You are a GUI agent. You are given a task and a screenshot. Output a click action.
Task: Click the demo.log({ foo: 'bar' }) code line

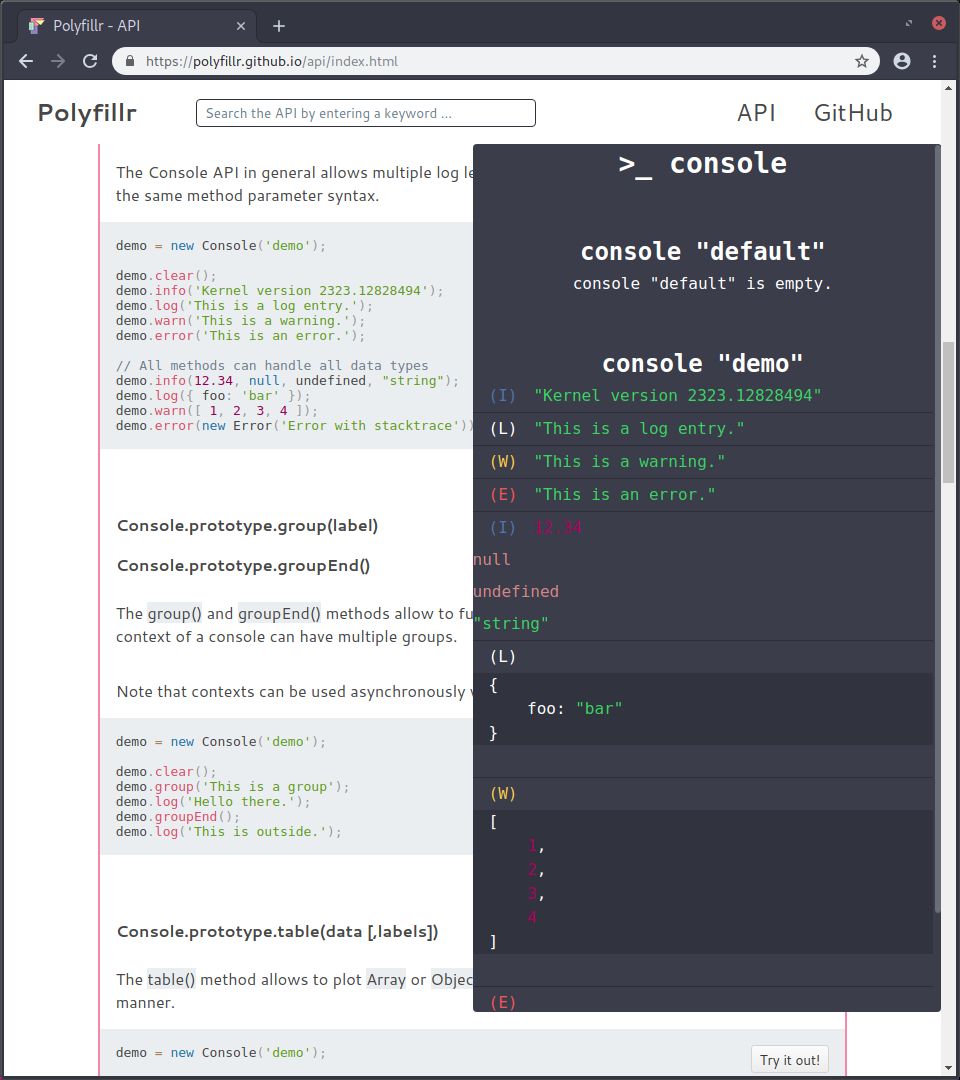pos(213,396)
